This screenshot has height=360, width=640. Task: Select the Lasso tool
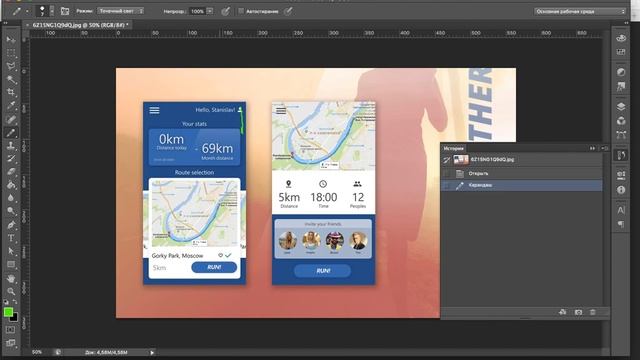[11, 66]
